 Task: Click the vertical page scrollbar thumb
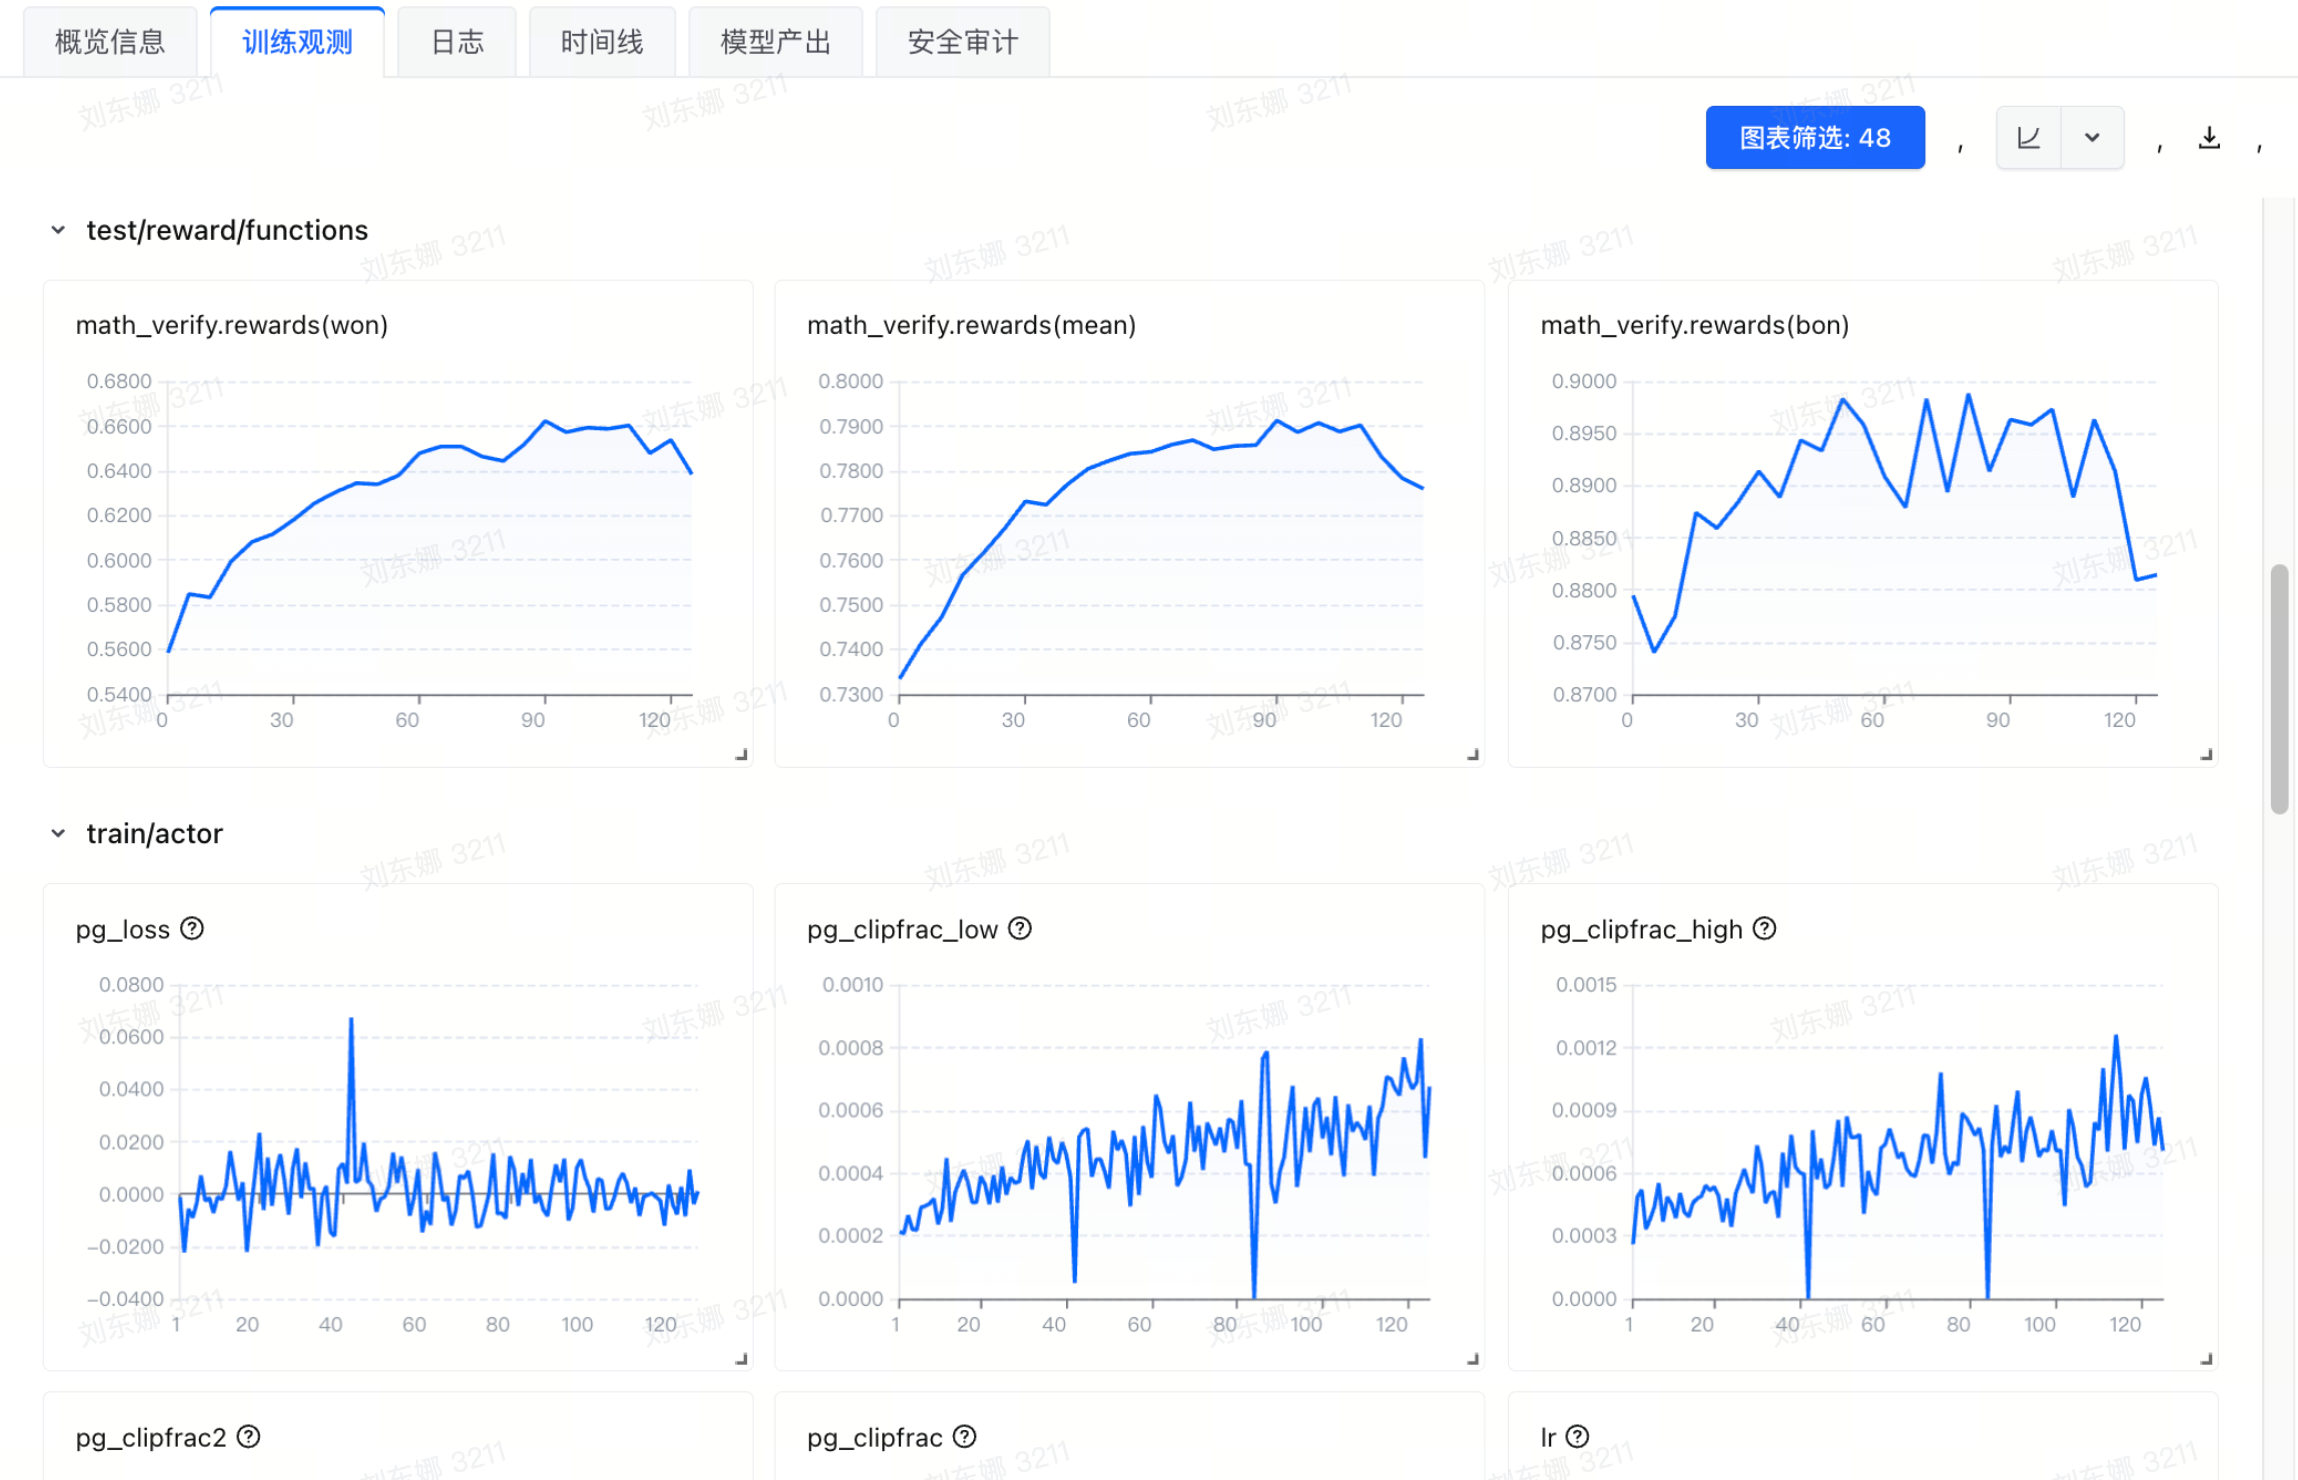coord(2279,688)
